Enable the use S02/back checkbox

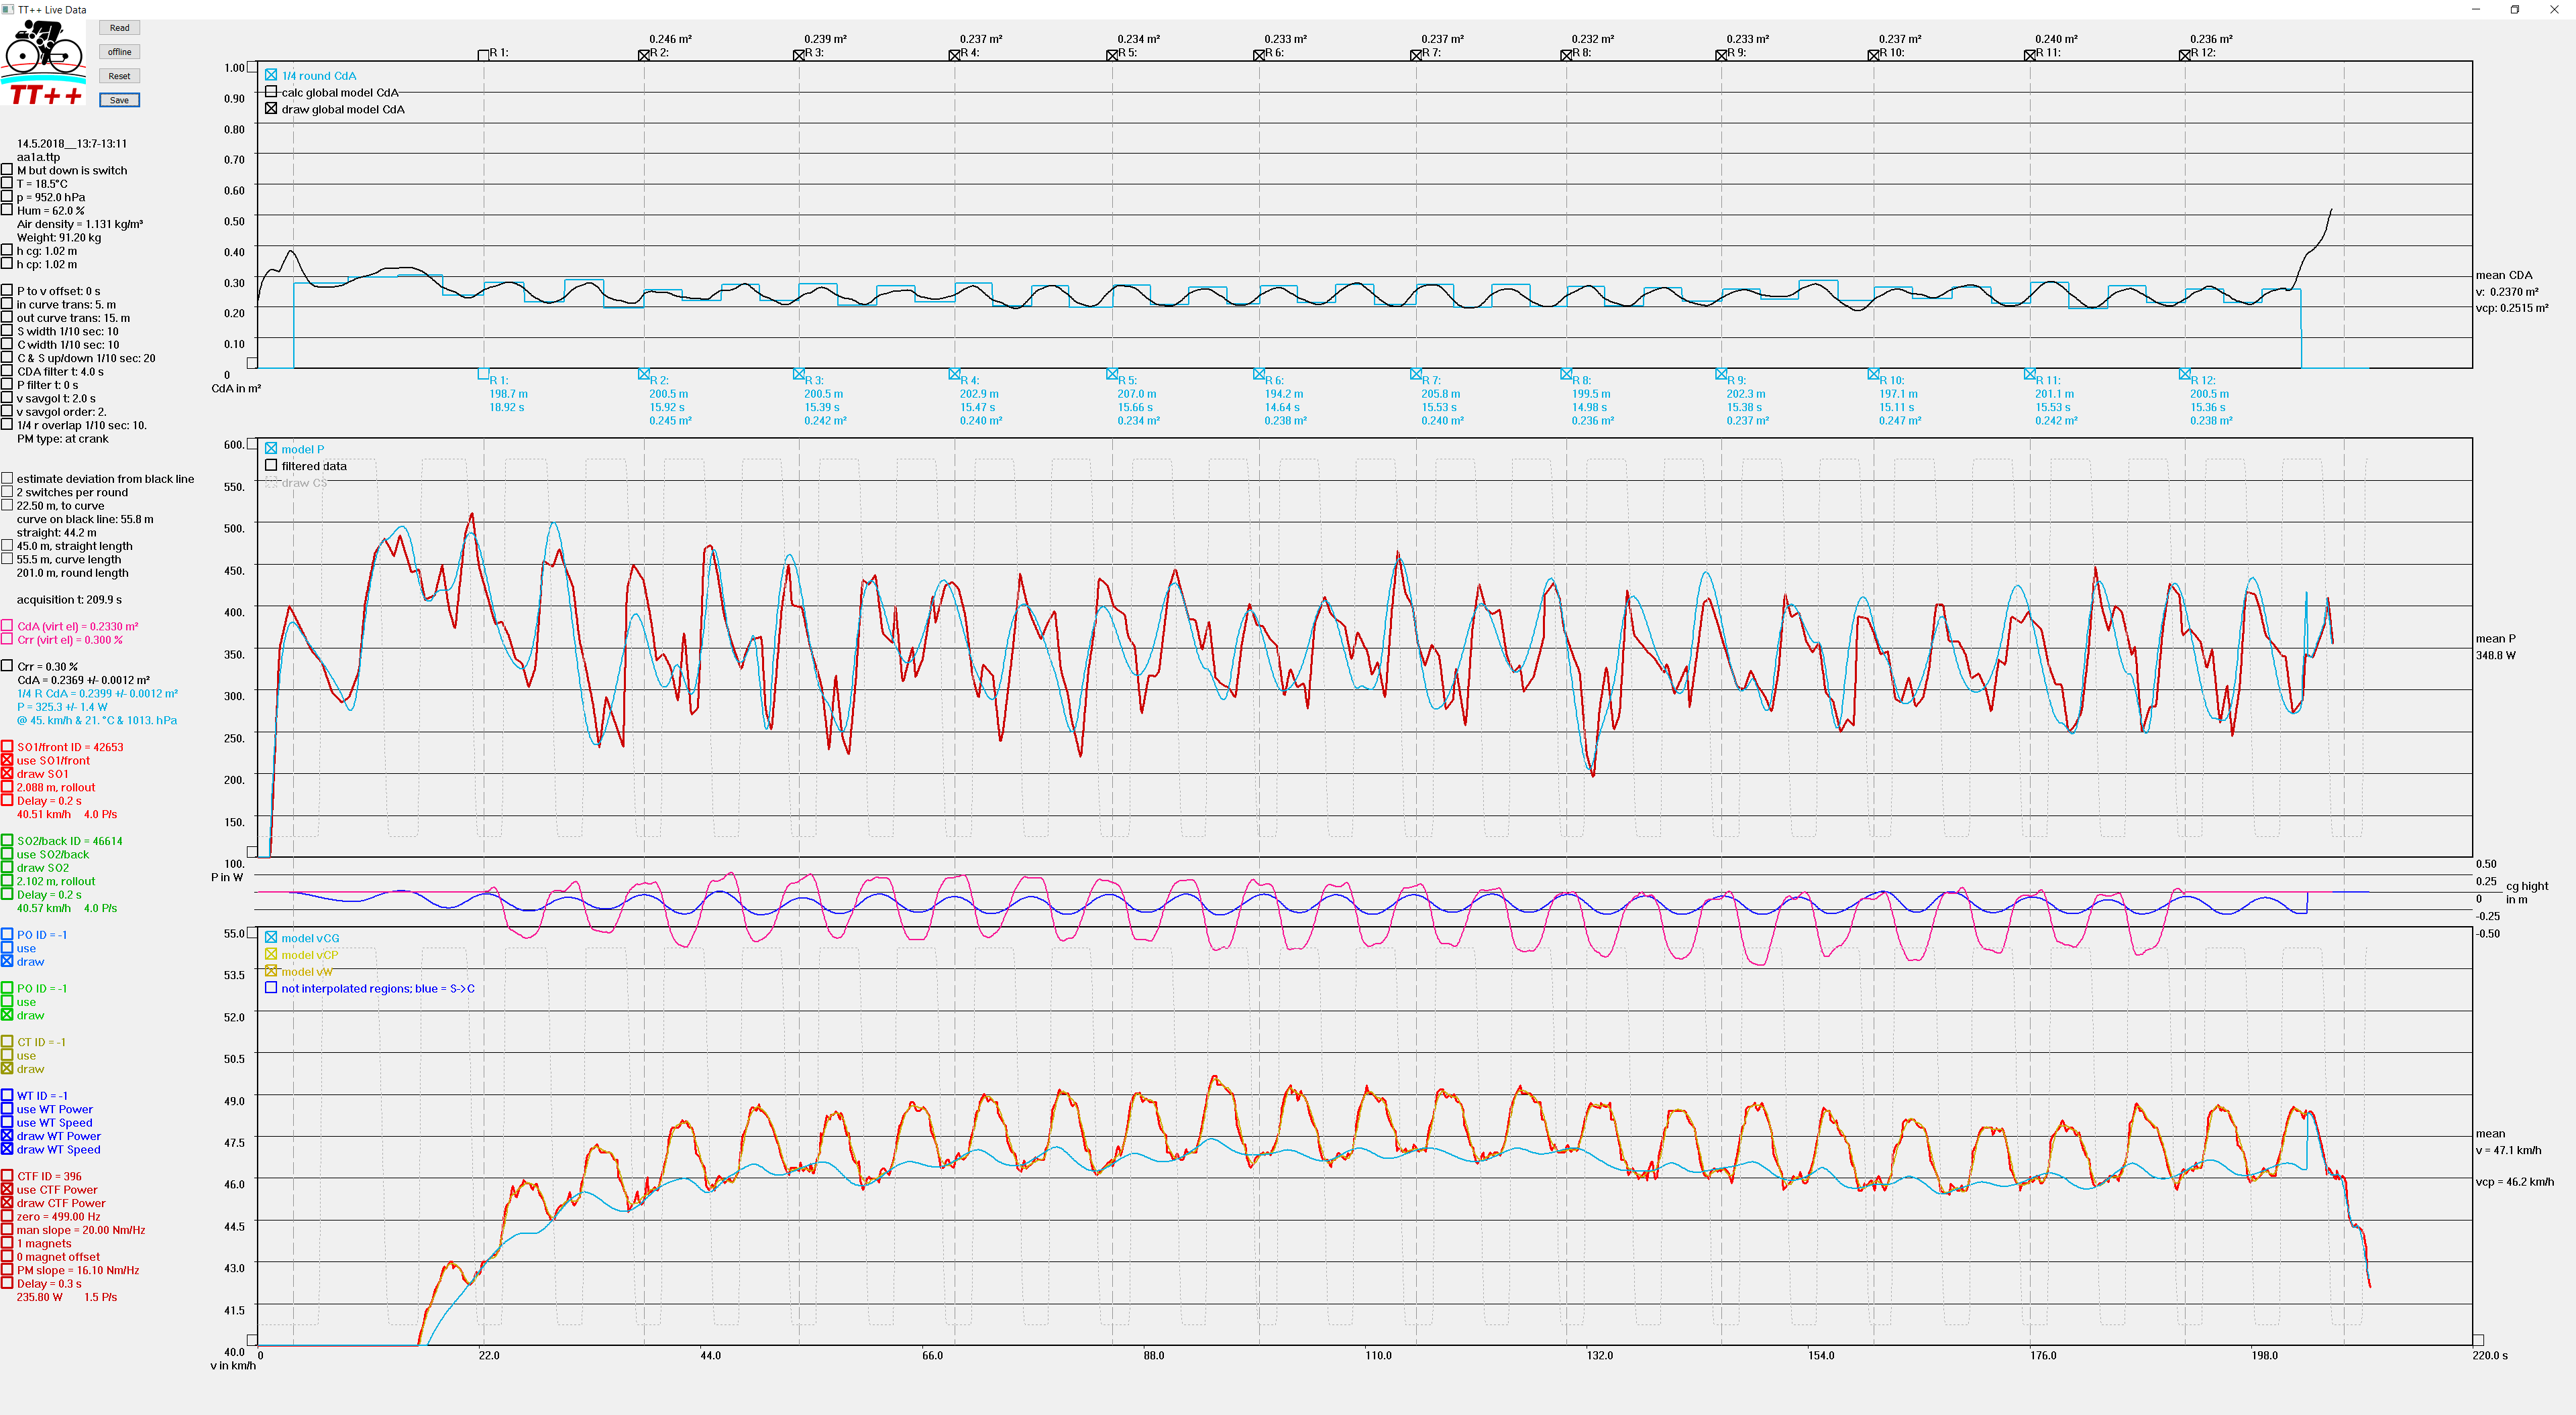tap(7, 854)
